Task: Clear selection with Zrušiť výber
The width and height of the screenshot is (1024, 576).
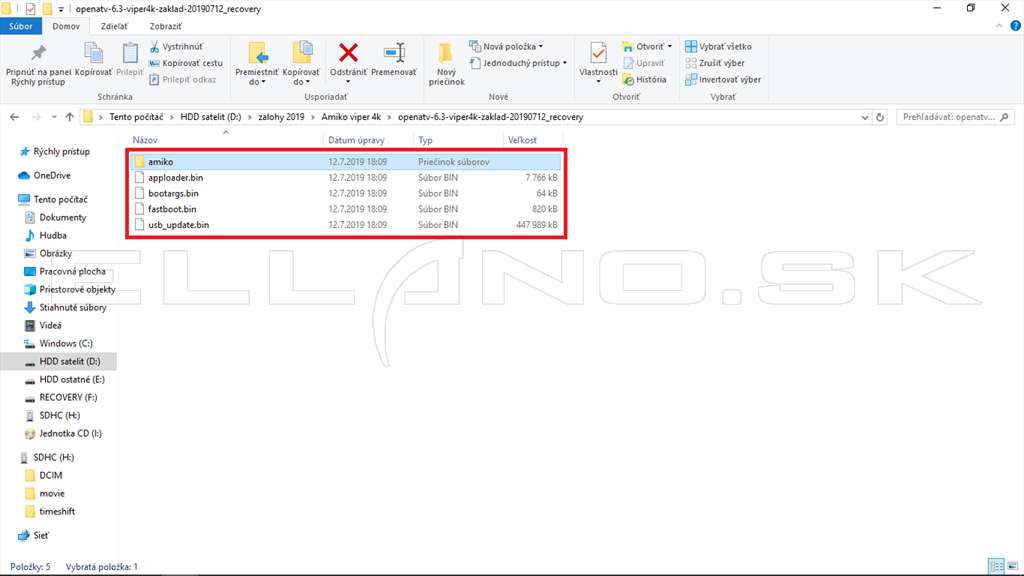Action: point(715,63)
